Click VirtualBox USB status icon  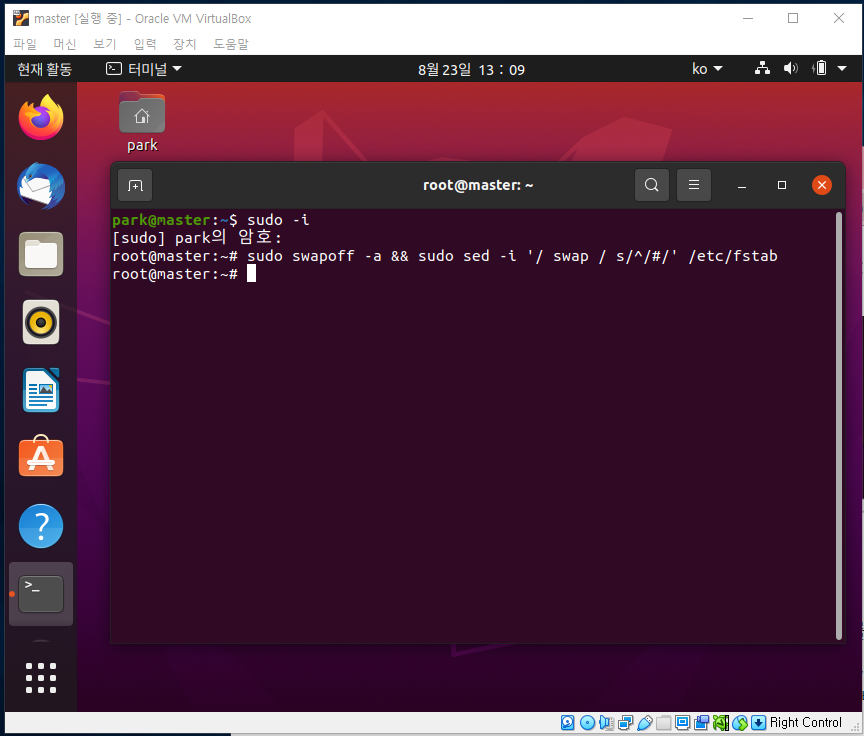(x=645, y=722)
